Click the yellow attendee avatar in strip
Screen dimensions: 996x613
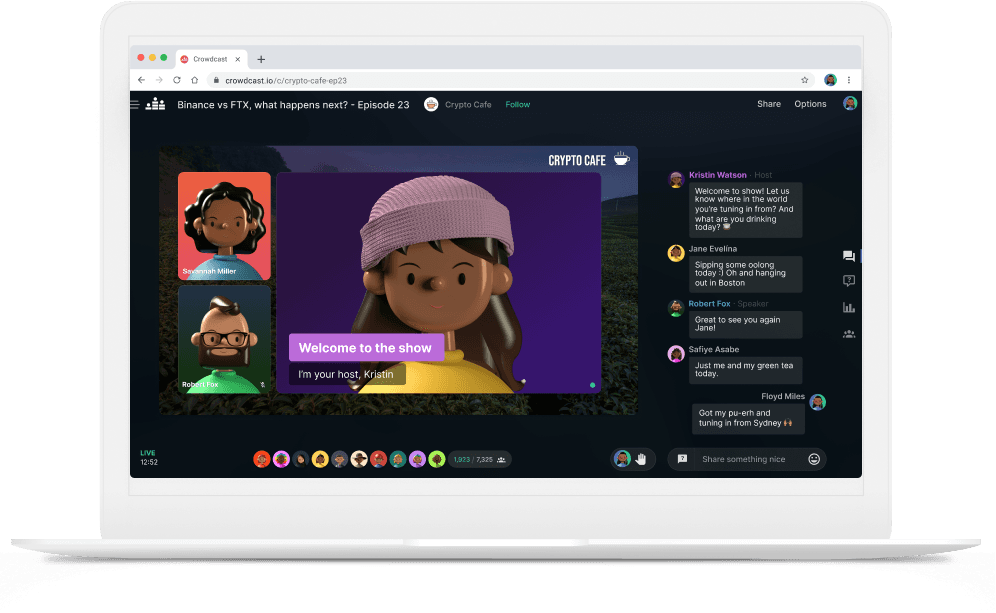click(x=320, y=459)
